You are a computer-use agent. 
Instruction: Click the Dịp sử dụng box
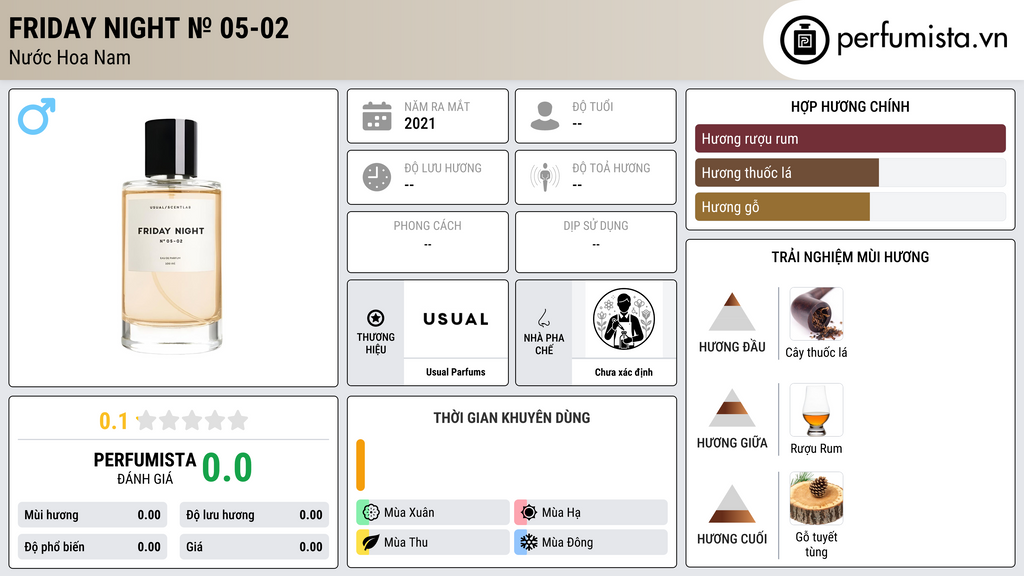pyautogui.click(x=596, y=242)
